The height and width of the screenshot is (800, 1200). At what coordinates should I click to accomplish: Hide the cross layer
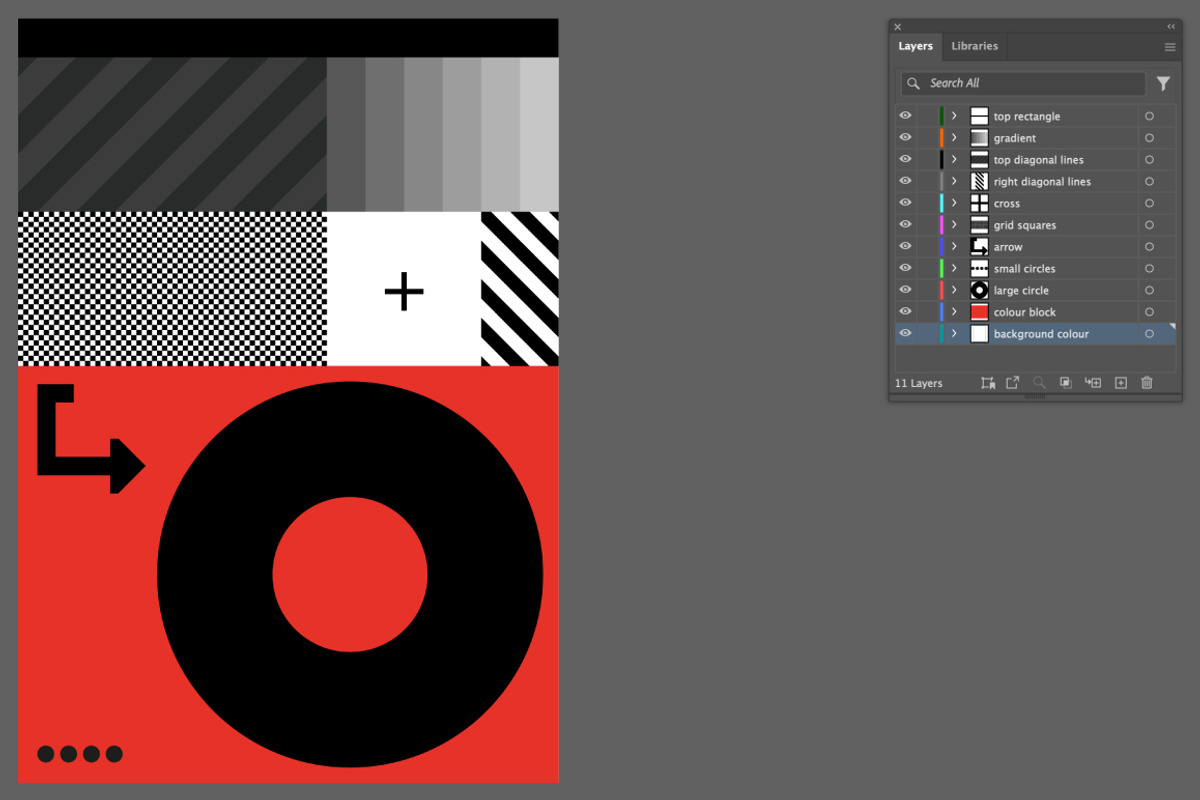(906, 203)
